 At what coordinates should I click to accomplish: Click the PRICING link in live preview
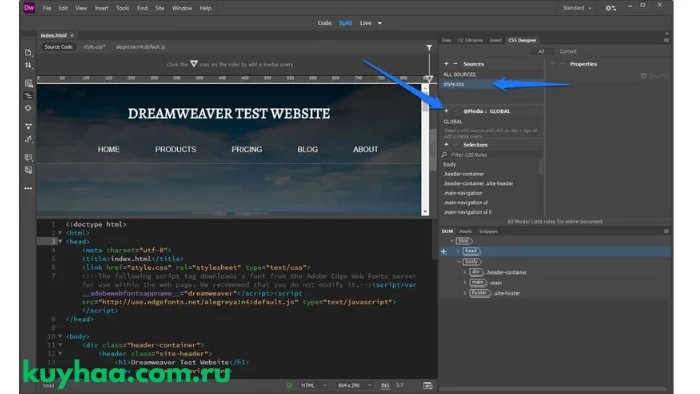246,149
